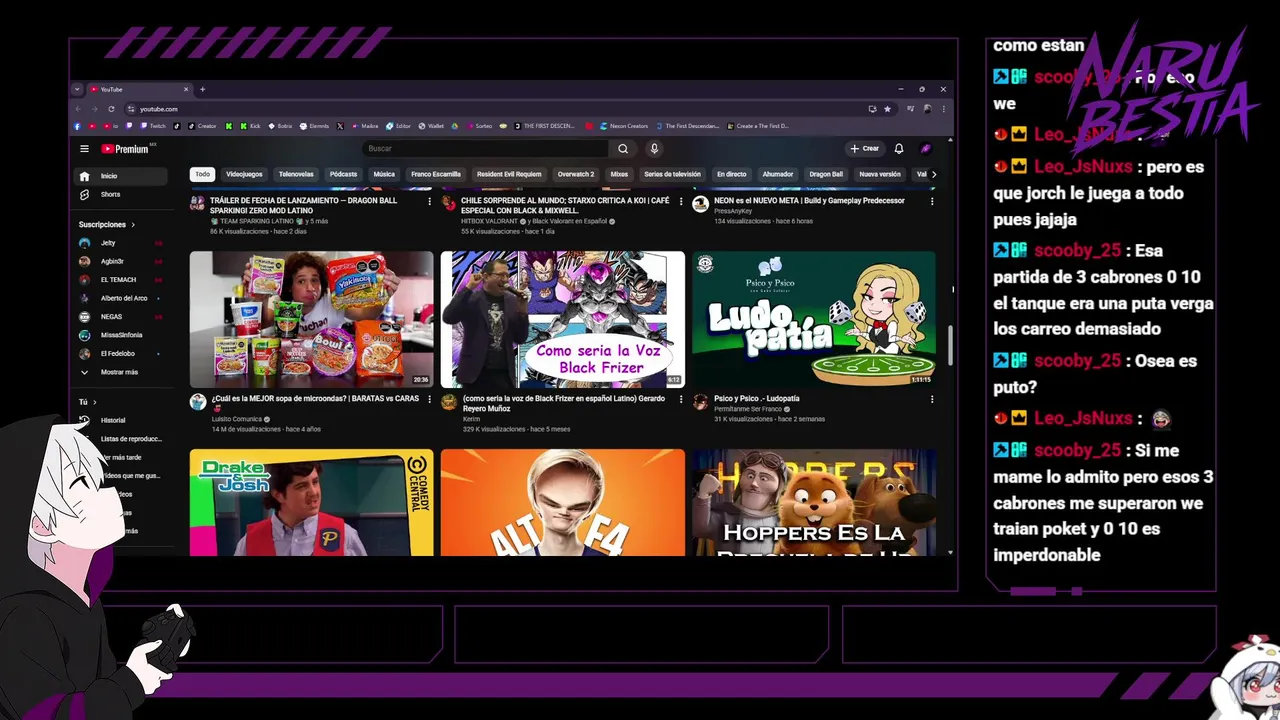The height and width of the screenshot is (720, 1280).
Task: Open the browser three-dot menu
Action: [943, 109]
